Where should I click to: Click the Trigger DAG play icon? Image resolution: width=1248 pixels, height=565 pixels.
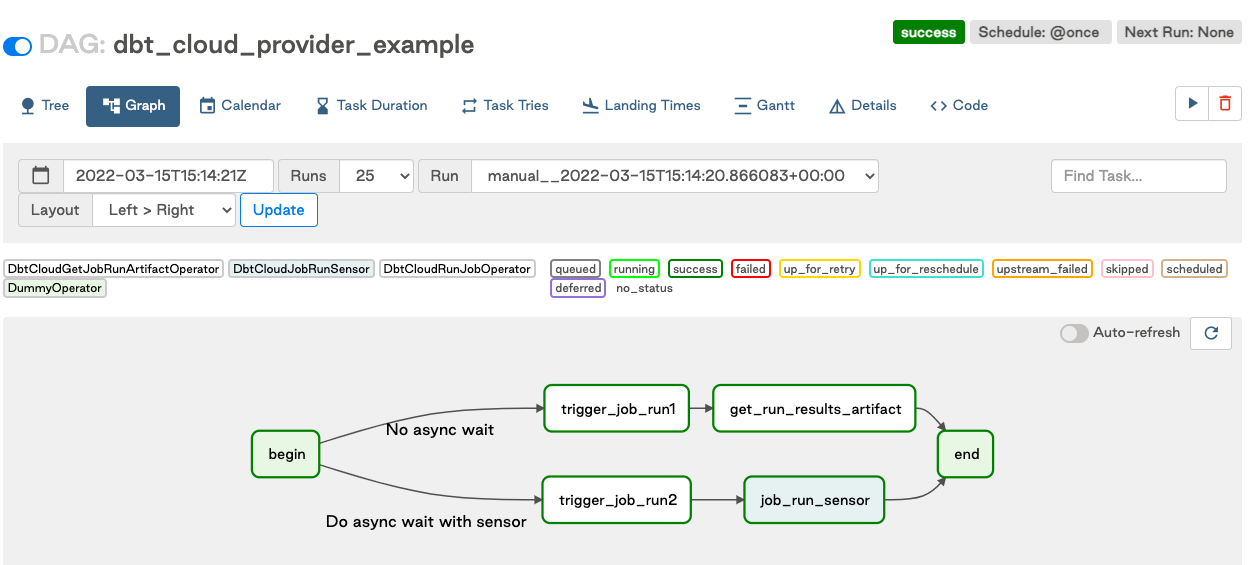click(x=1192, y=104)
